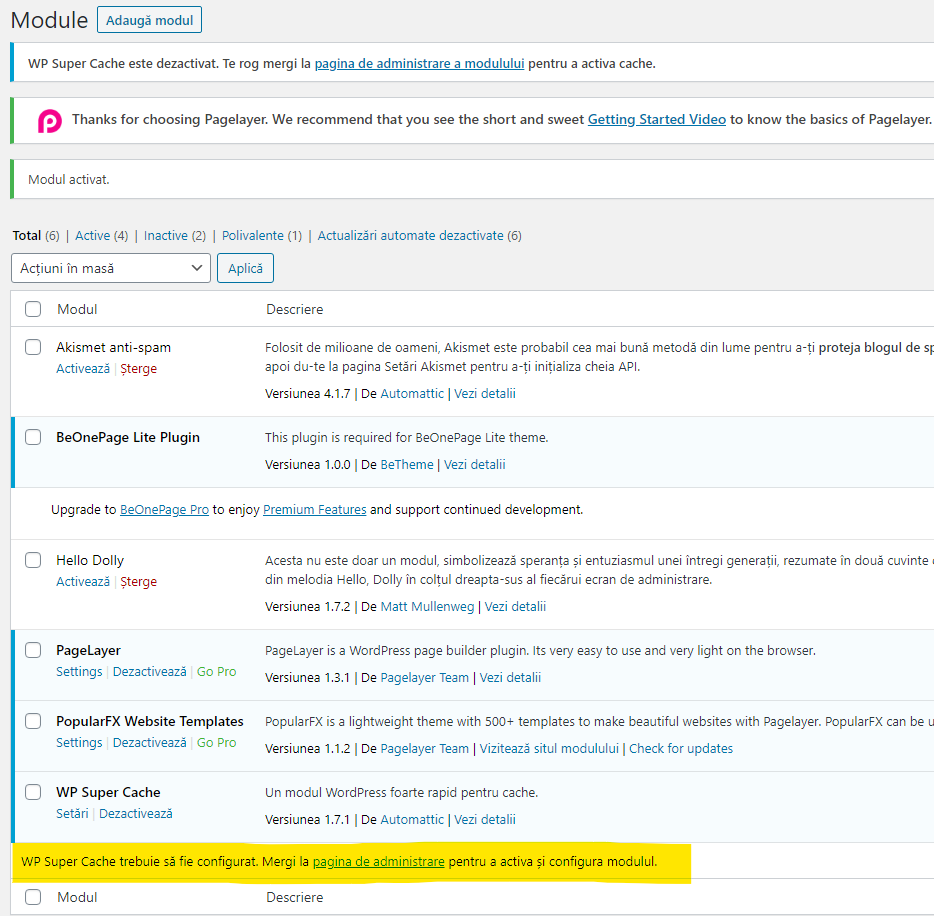View Akismet details via Vezi detalii
The height and width of the screenshot is (916, 934).
[485, 394]
